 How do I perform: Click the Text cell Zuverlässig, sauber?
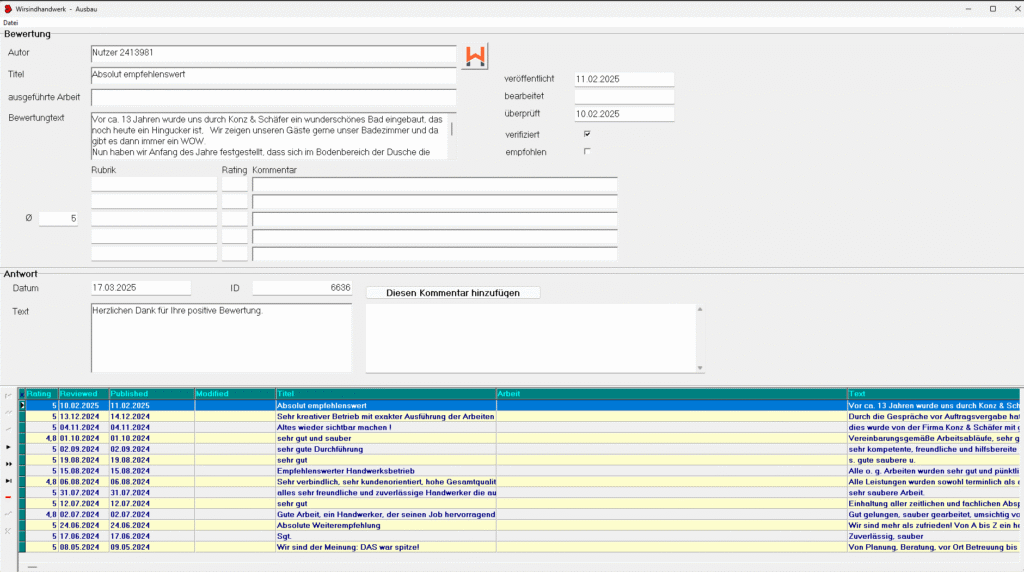933,536
